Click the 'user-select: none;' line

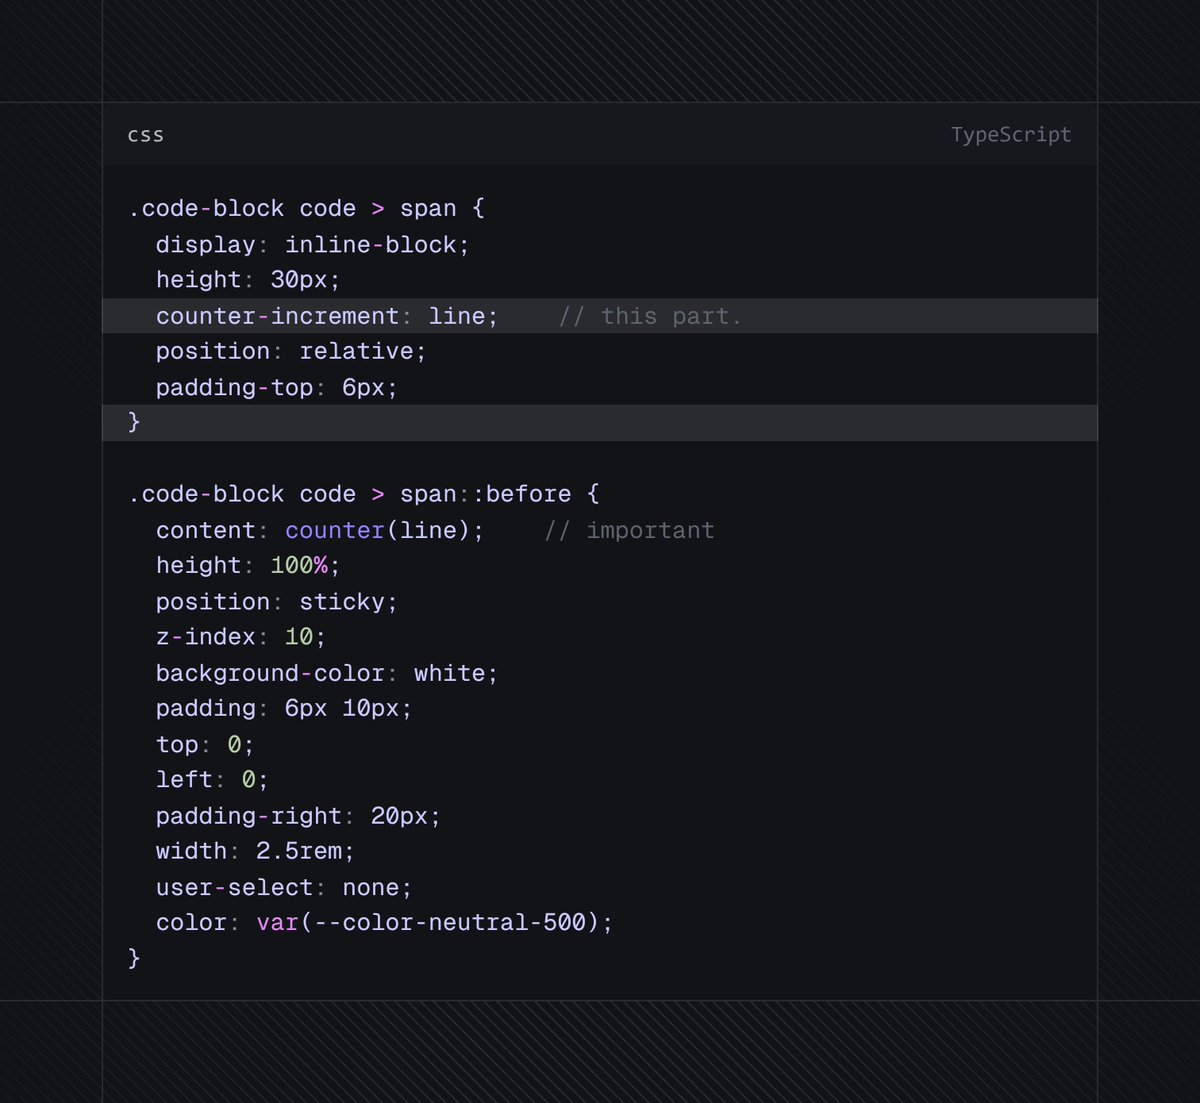[x=284, y=887]
